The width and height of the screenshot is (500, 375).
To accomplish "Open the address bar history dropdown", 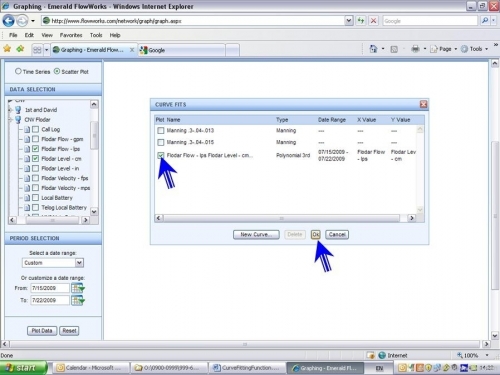I will click(348, 21).
